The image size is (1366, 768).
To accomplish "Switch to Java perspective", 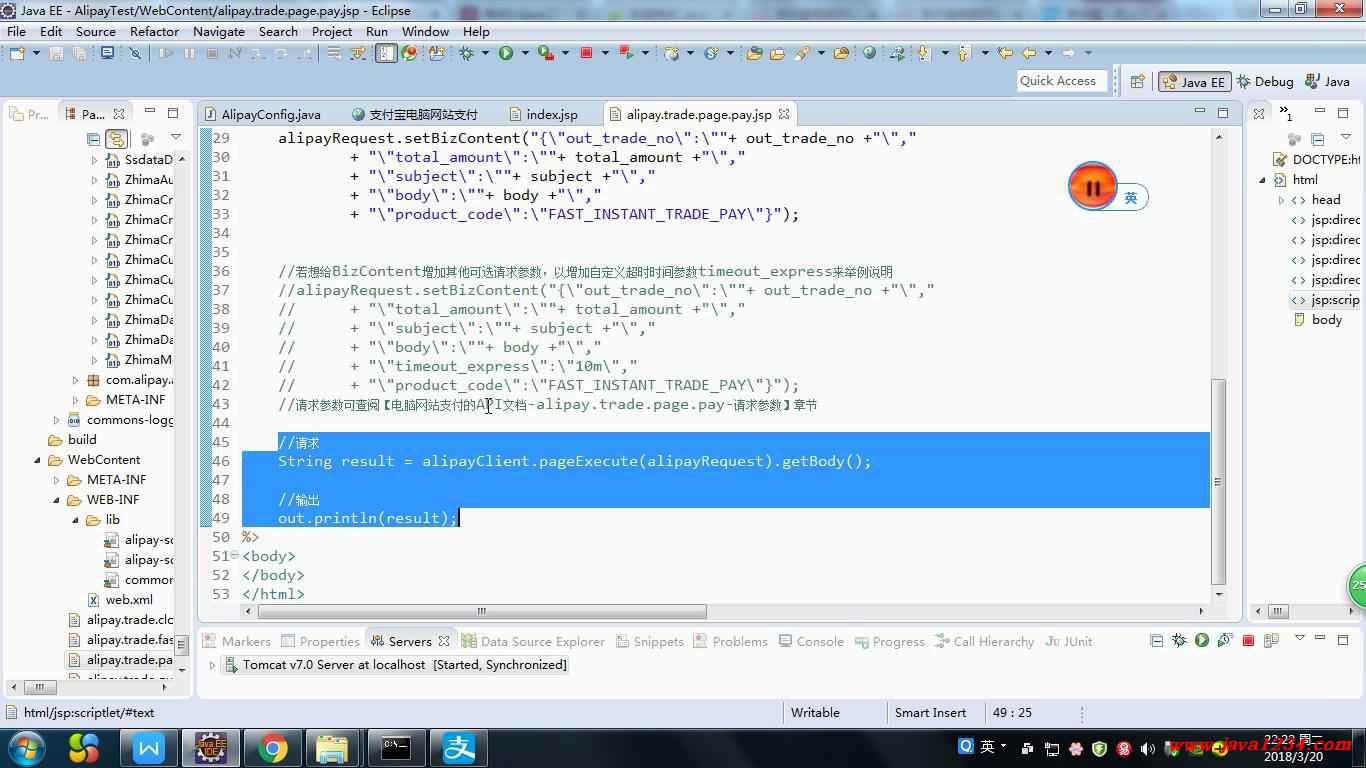I will 1327,82.
